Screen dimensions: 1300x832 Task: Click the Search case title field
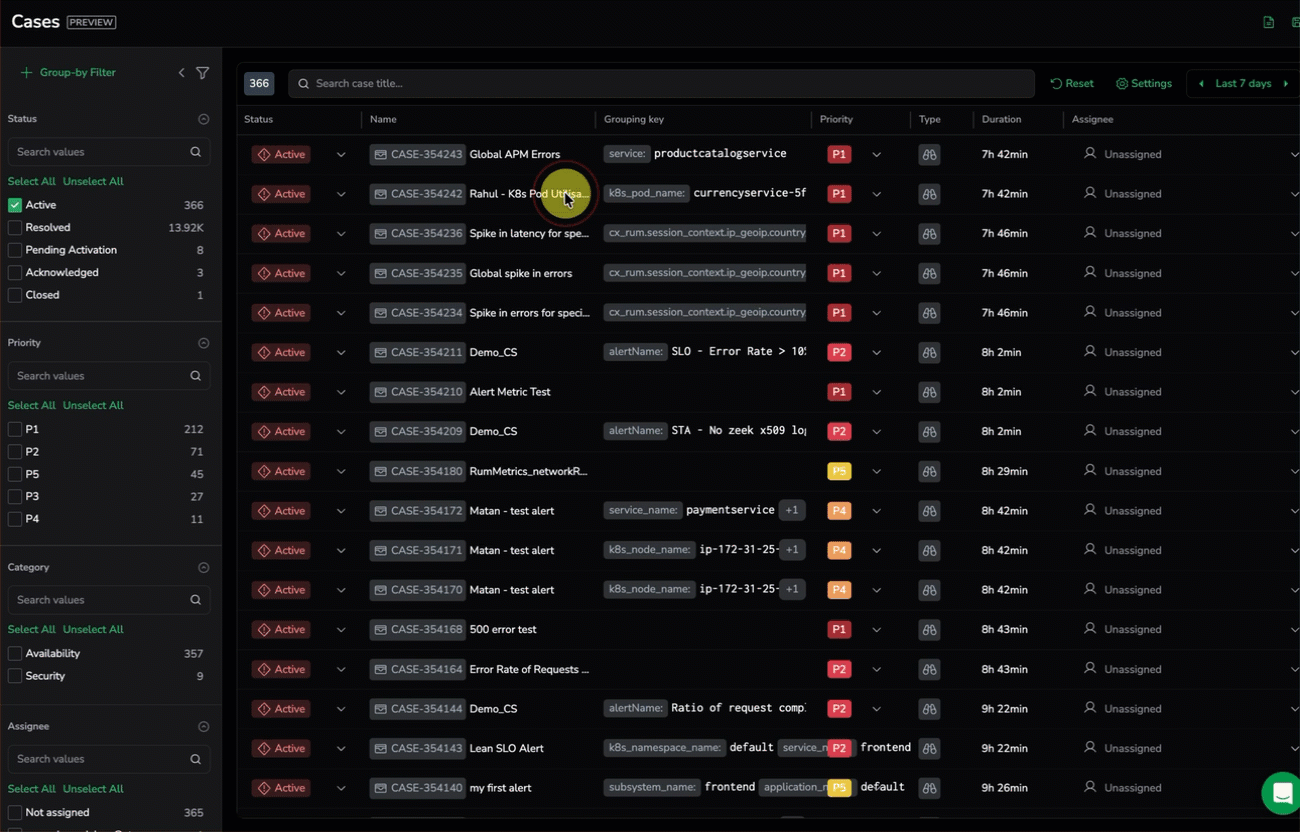point(660,84)
